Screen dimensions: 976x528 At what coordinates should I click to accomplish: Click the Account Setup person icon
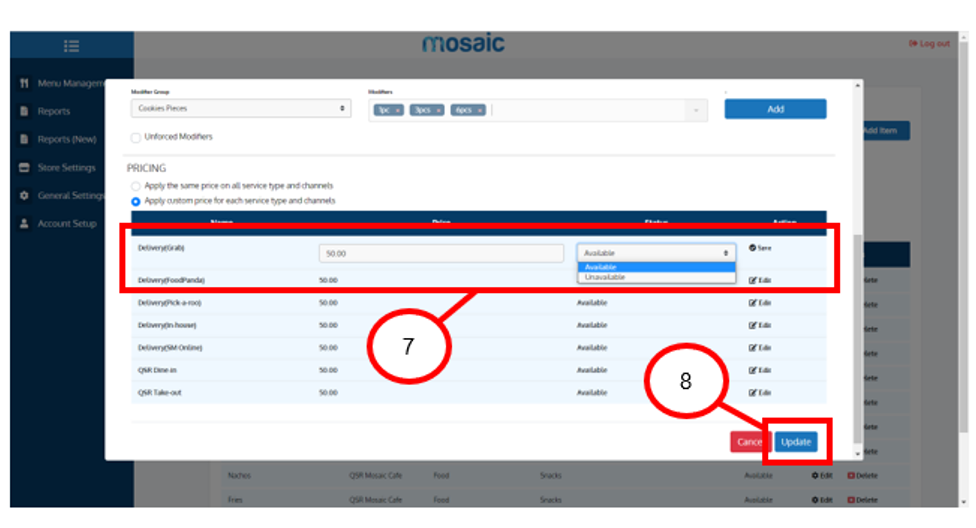pos(24,224)
